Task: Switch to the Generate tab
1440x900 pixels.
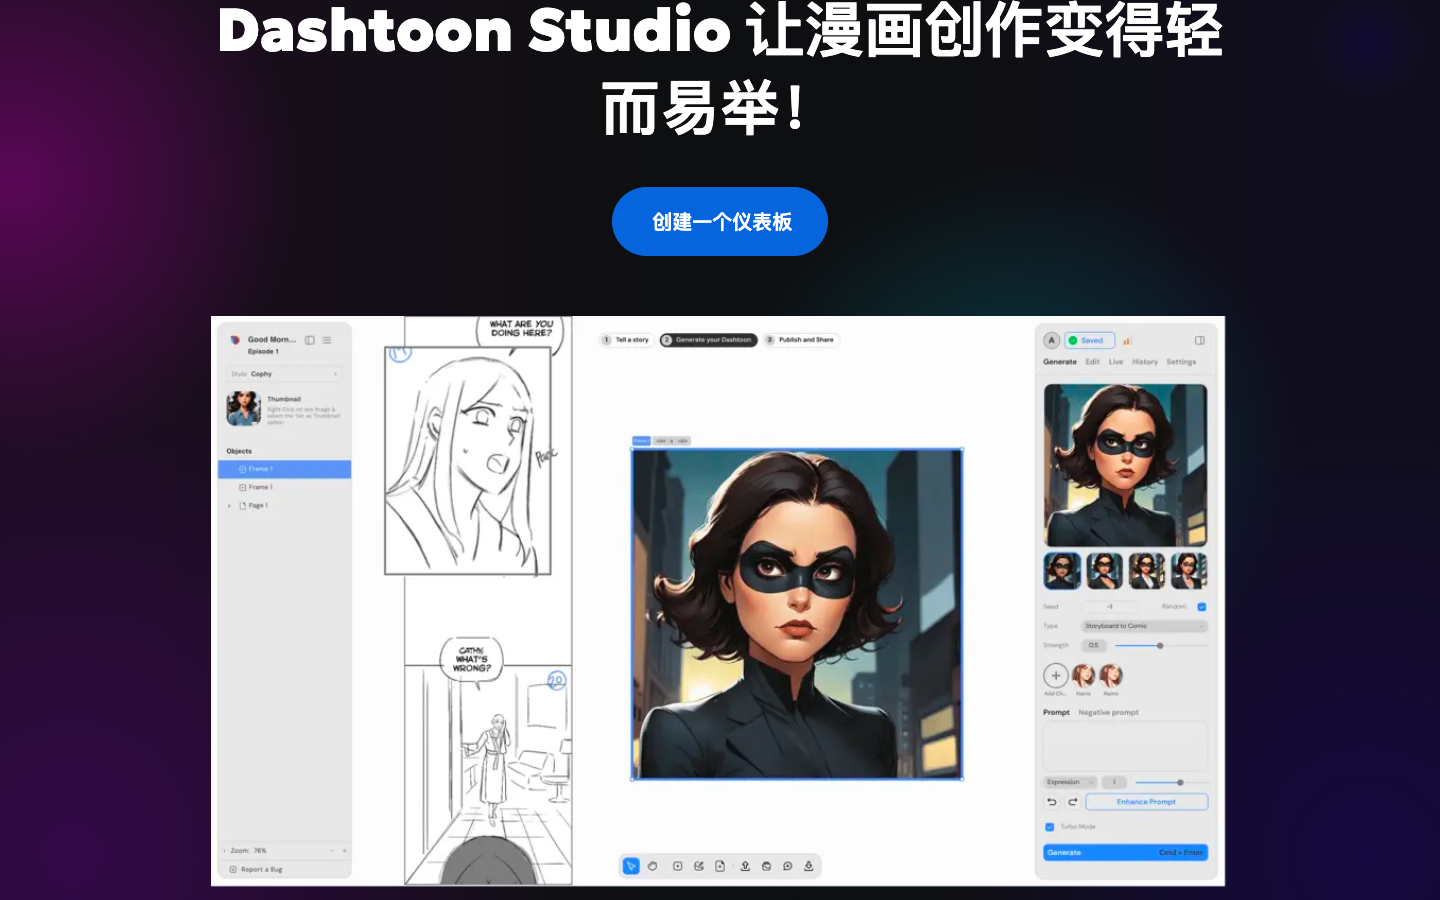Action: click(1060, 362)
